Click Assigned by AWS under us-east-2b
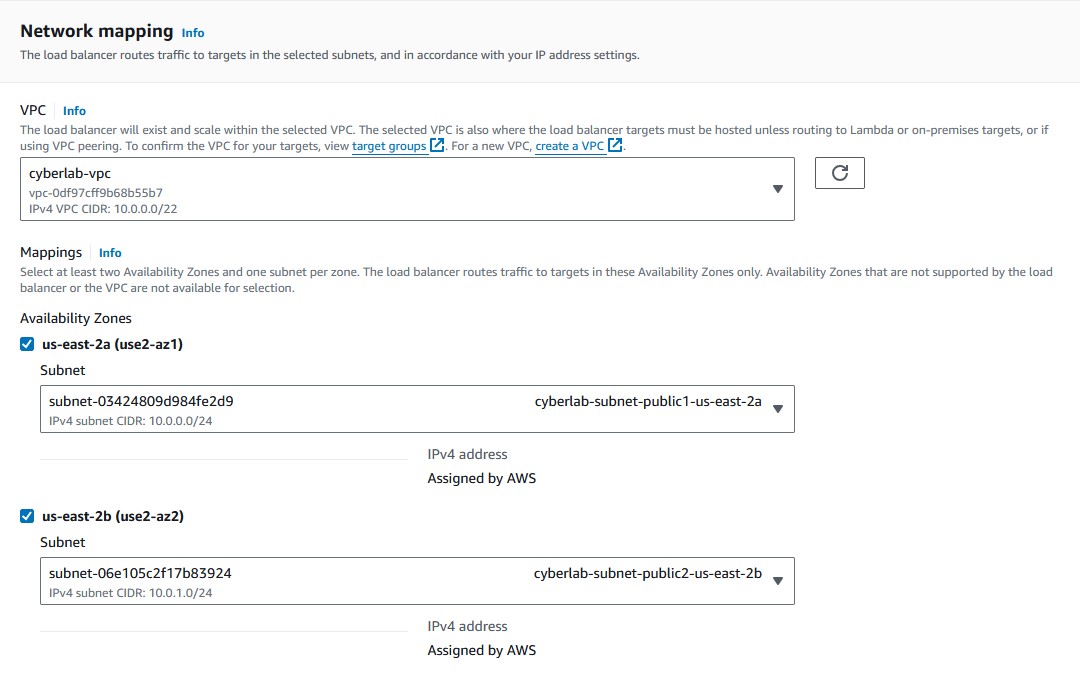The height and width of the screenshot is (686, 1080). click(481, 650)
